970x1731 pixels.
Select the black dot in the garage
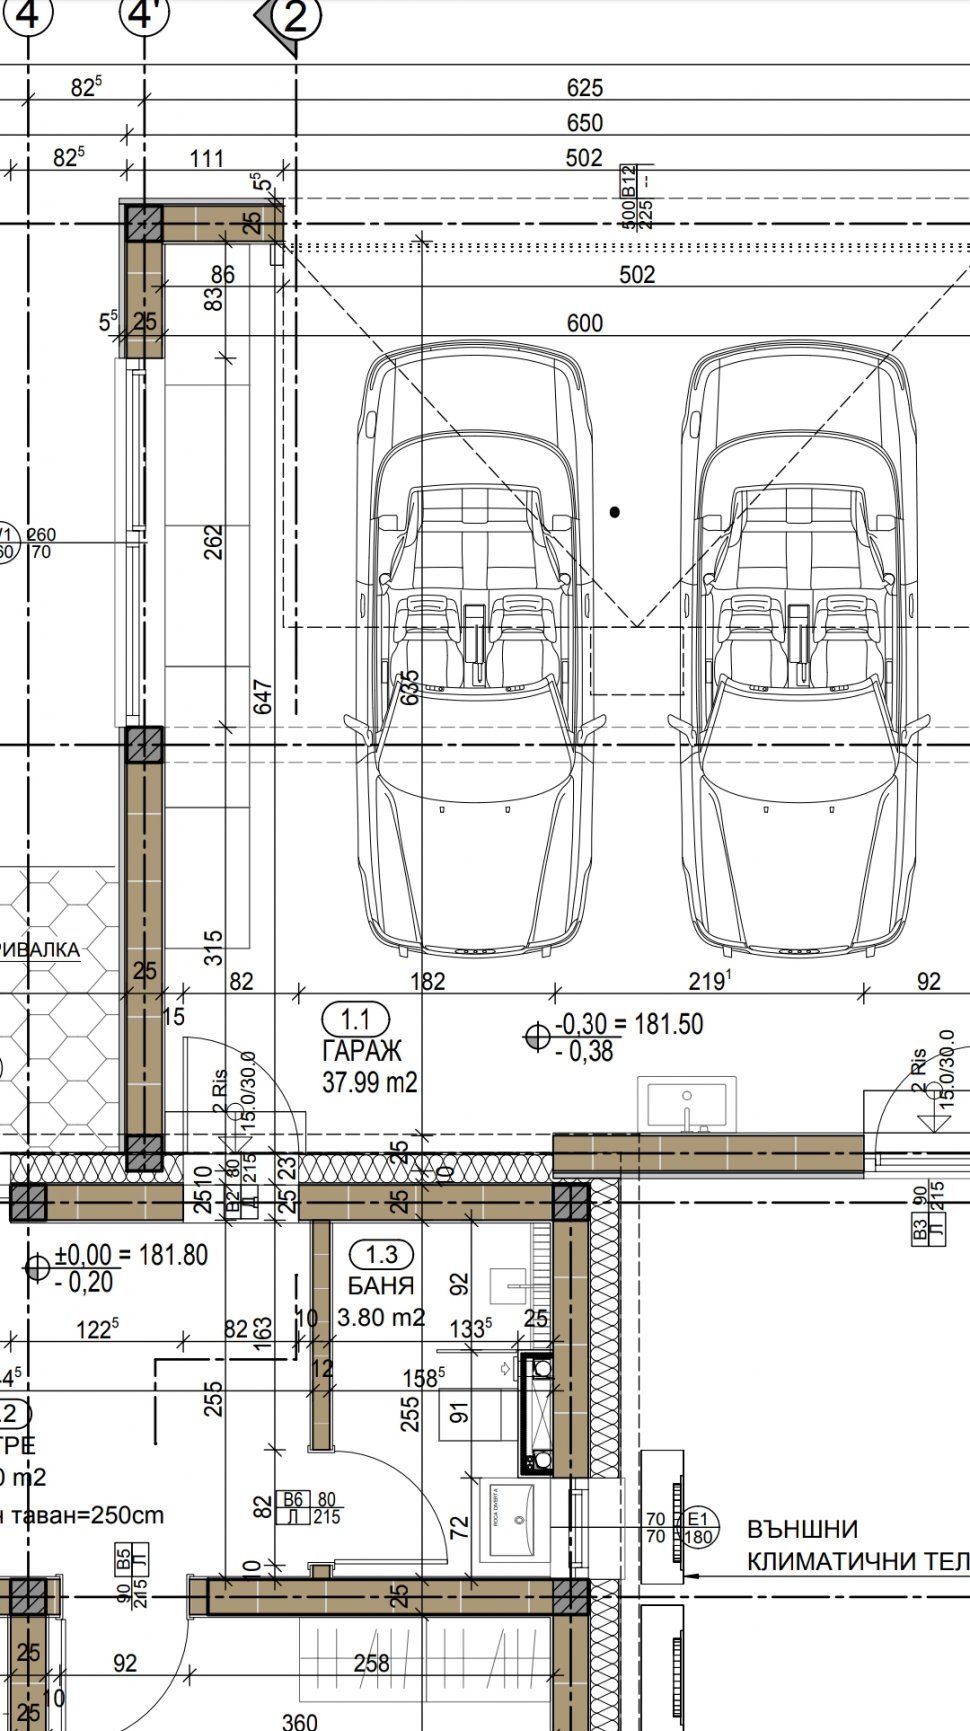(x=615, y=512)
